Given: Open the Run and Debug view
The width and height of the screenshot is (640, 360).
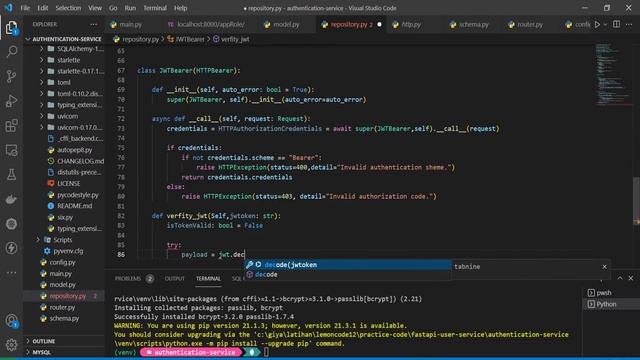Looking at the screenshot, I should (x=11, y=101).
